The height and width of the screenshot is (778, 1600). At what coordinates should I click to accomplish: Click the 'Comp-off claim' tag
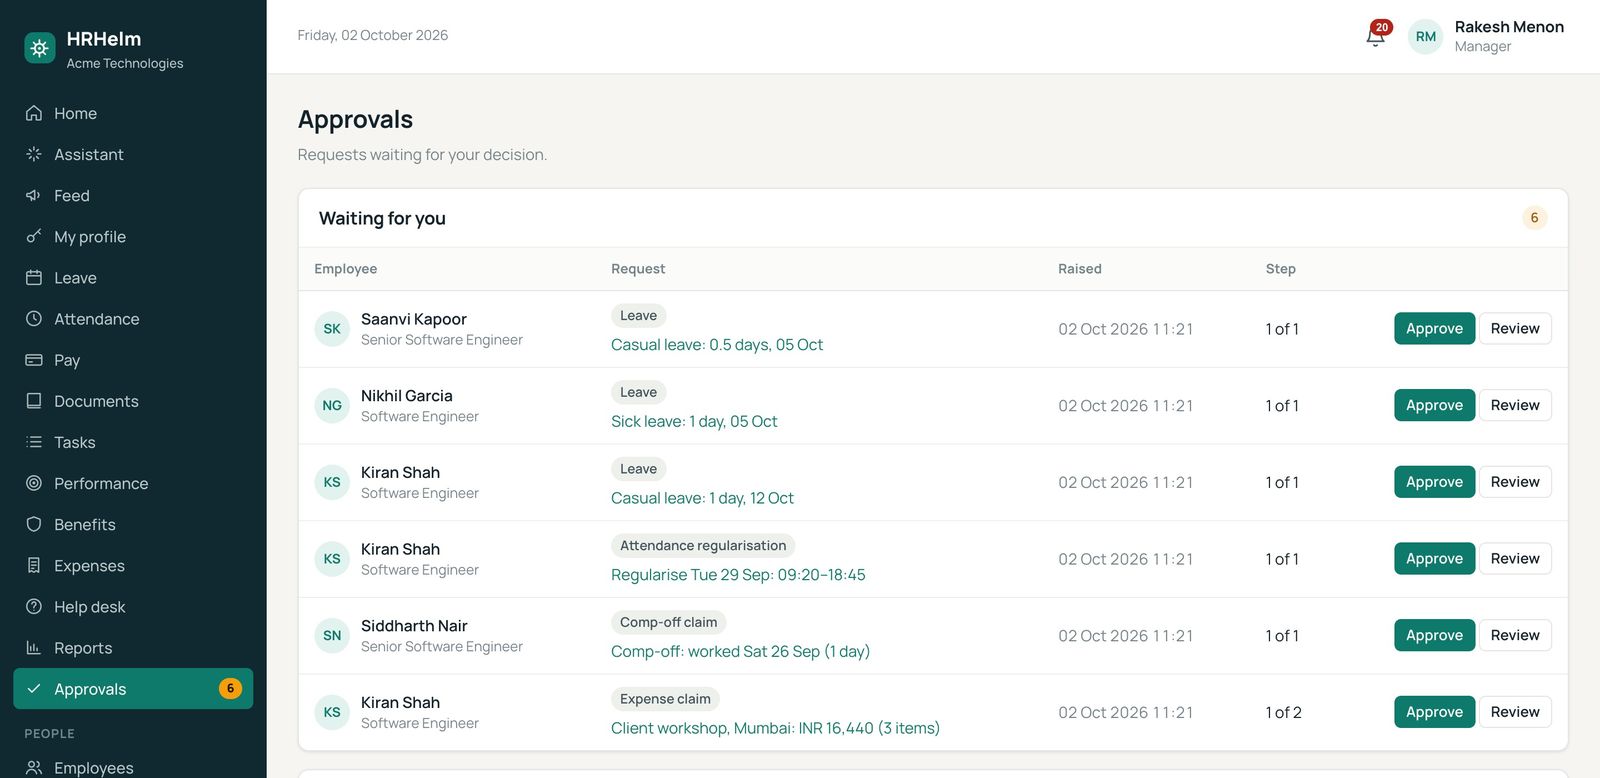(668, 622)
